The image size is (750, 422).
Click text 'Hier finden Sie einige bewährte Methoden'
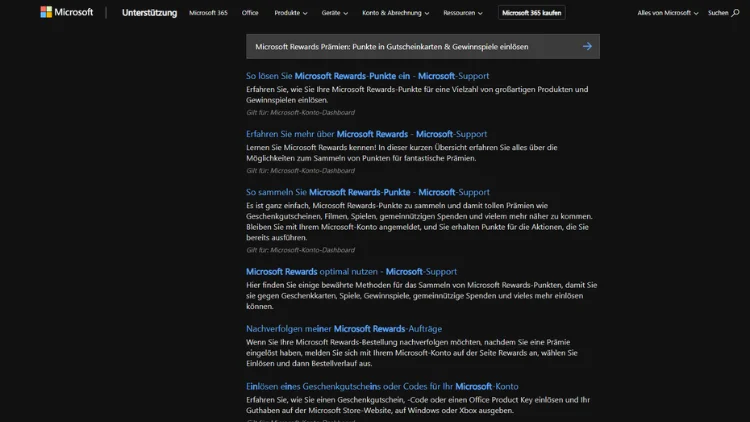[x=318, y=285]
